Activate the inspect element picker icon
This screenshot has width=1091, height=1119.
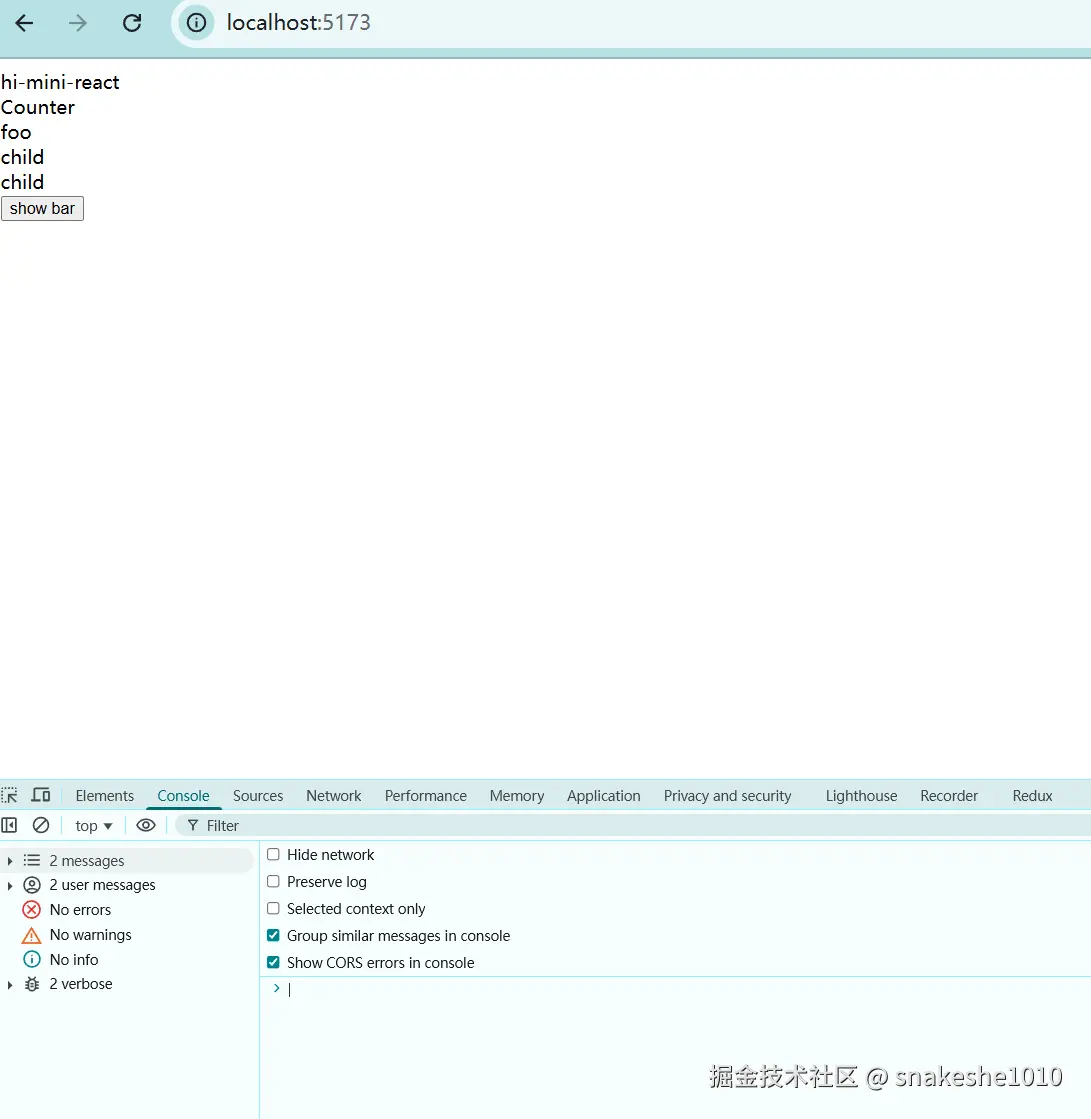click(x=9, y=795)
